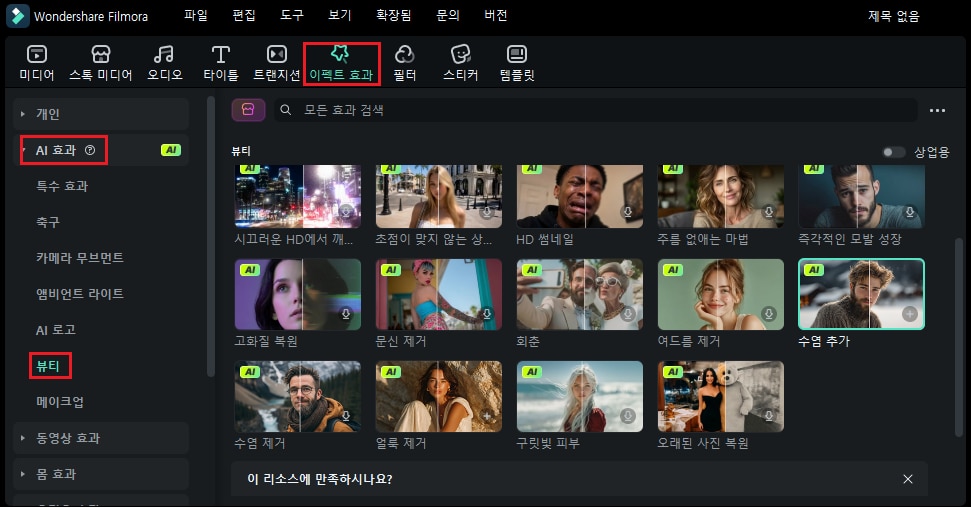Click the 모든 효과 검색 search field
Viewport: 971px width, 507px height.
[x=596, y=110]
